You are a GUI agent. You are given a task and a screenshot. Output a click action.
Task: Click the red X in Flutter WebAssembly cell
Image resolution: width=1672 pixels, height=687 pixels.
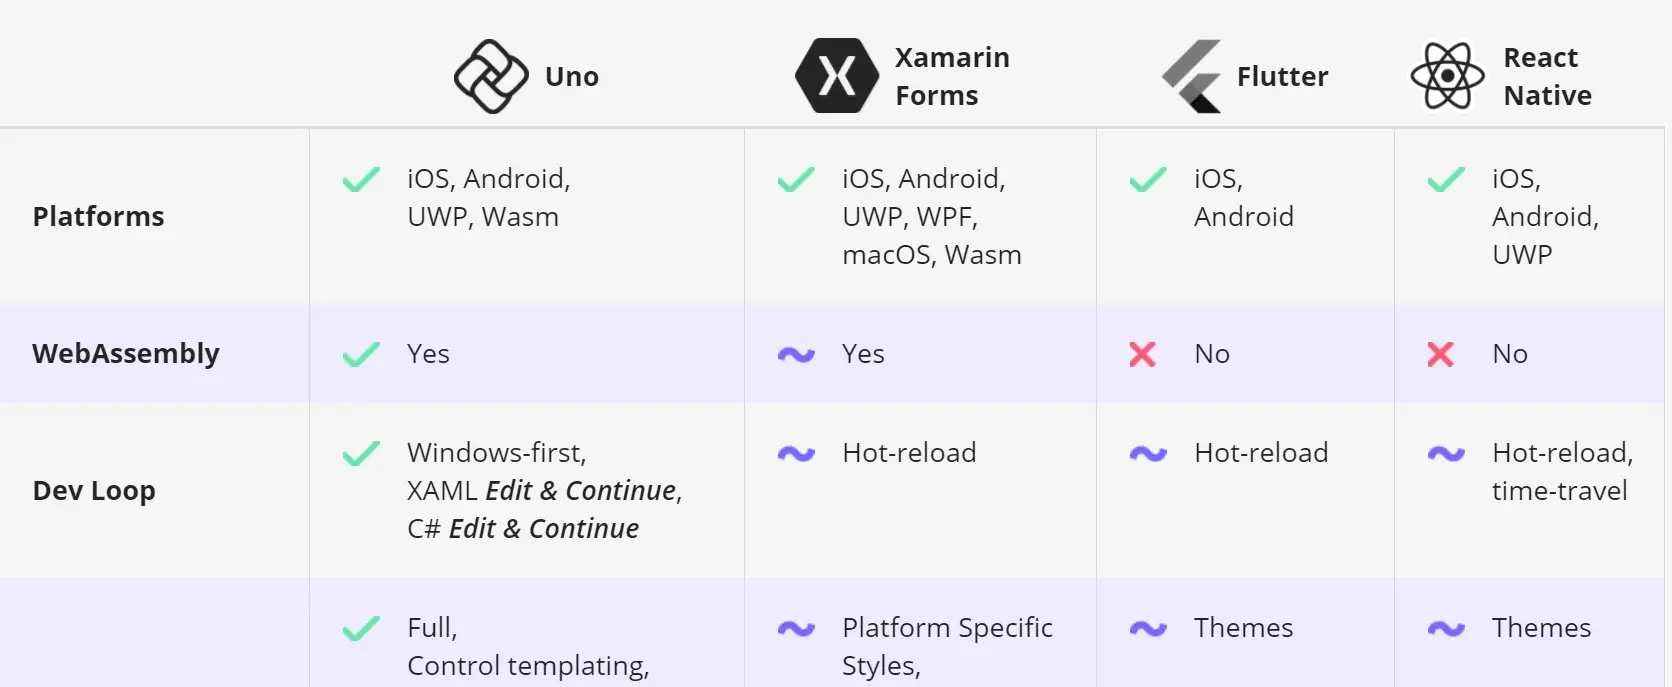pos(1142,354)
